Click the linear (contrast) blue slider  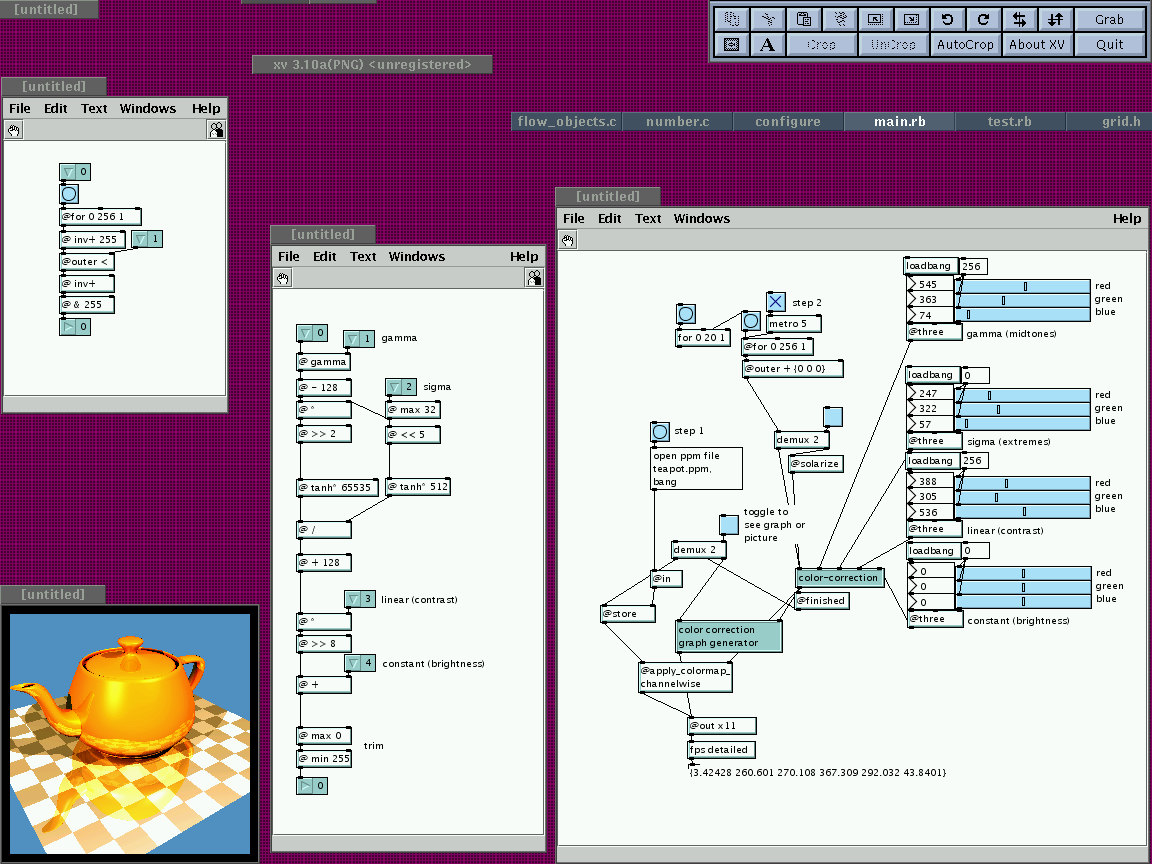1023,511
